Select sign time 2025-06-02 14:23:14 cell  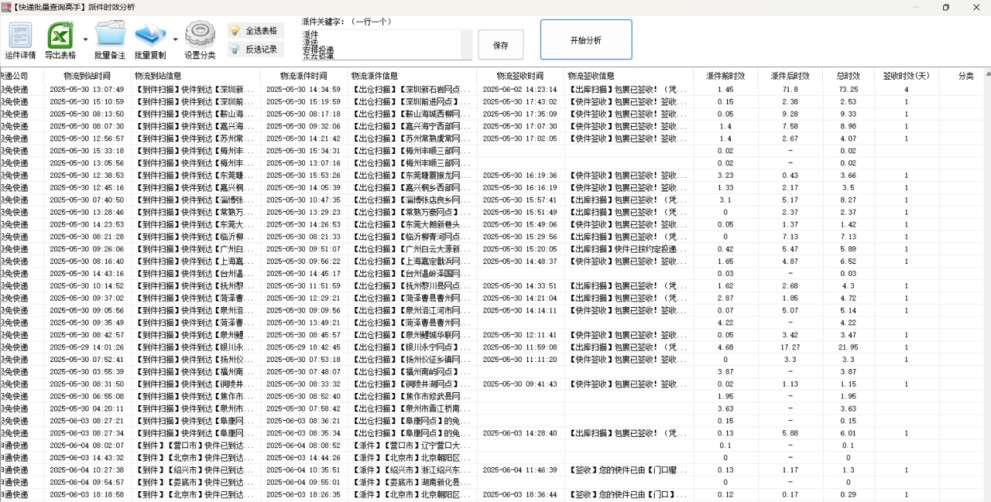[520, 89]
